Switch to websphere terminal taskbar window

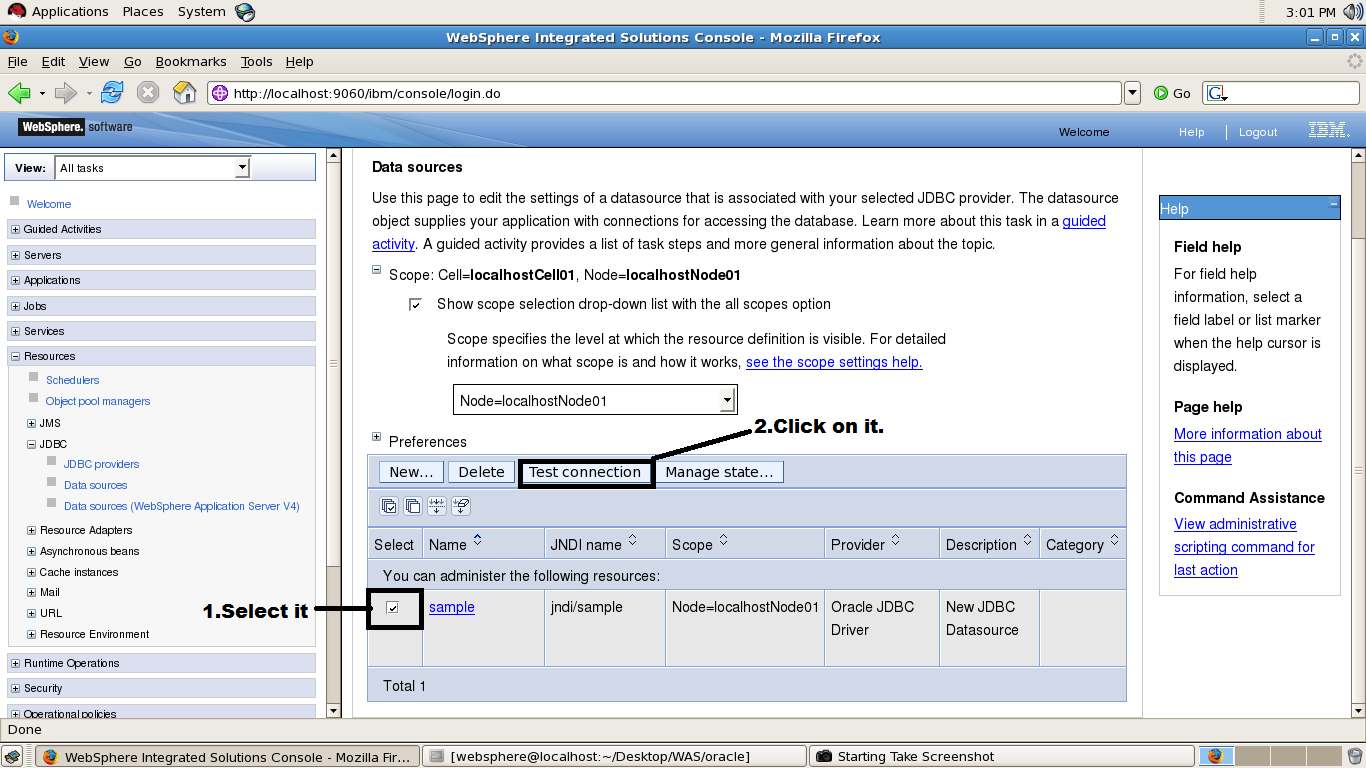(613, 756)
